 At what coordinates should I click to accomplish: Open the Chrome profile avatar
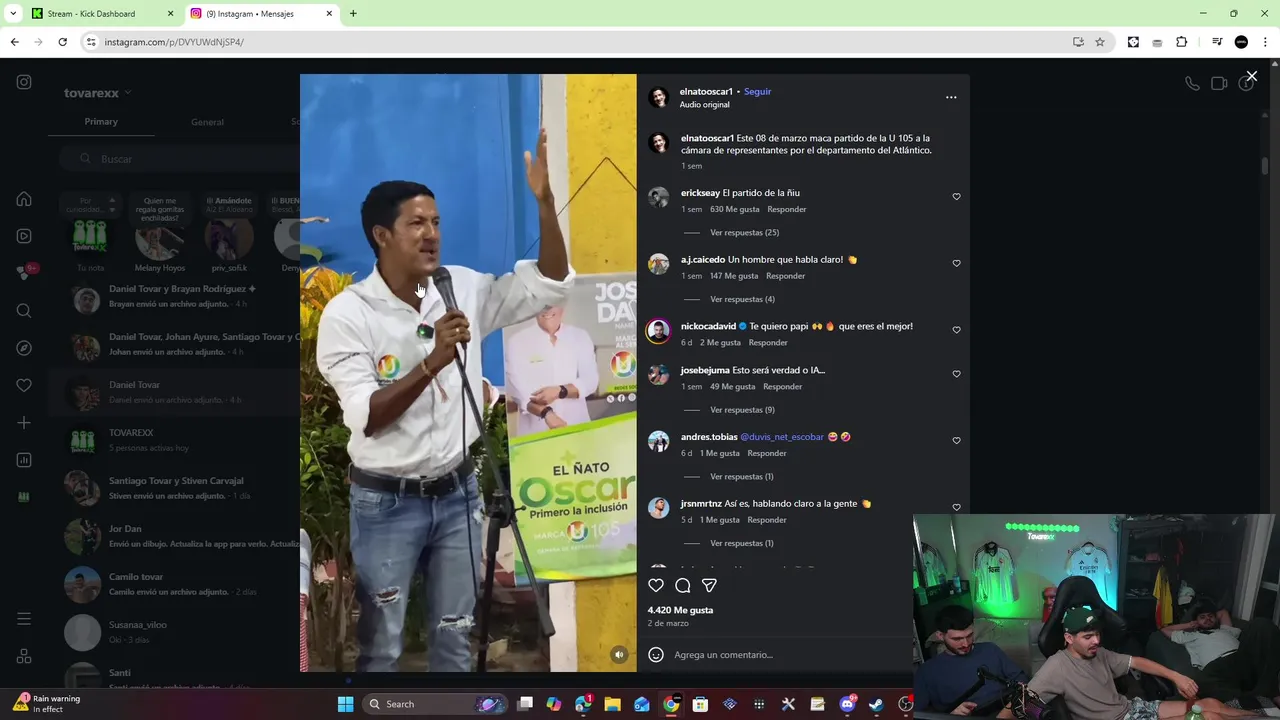pyautogui.click(x=1241, y=42)
